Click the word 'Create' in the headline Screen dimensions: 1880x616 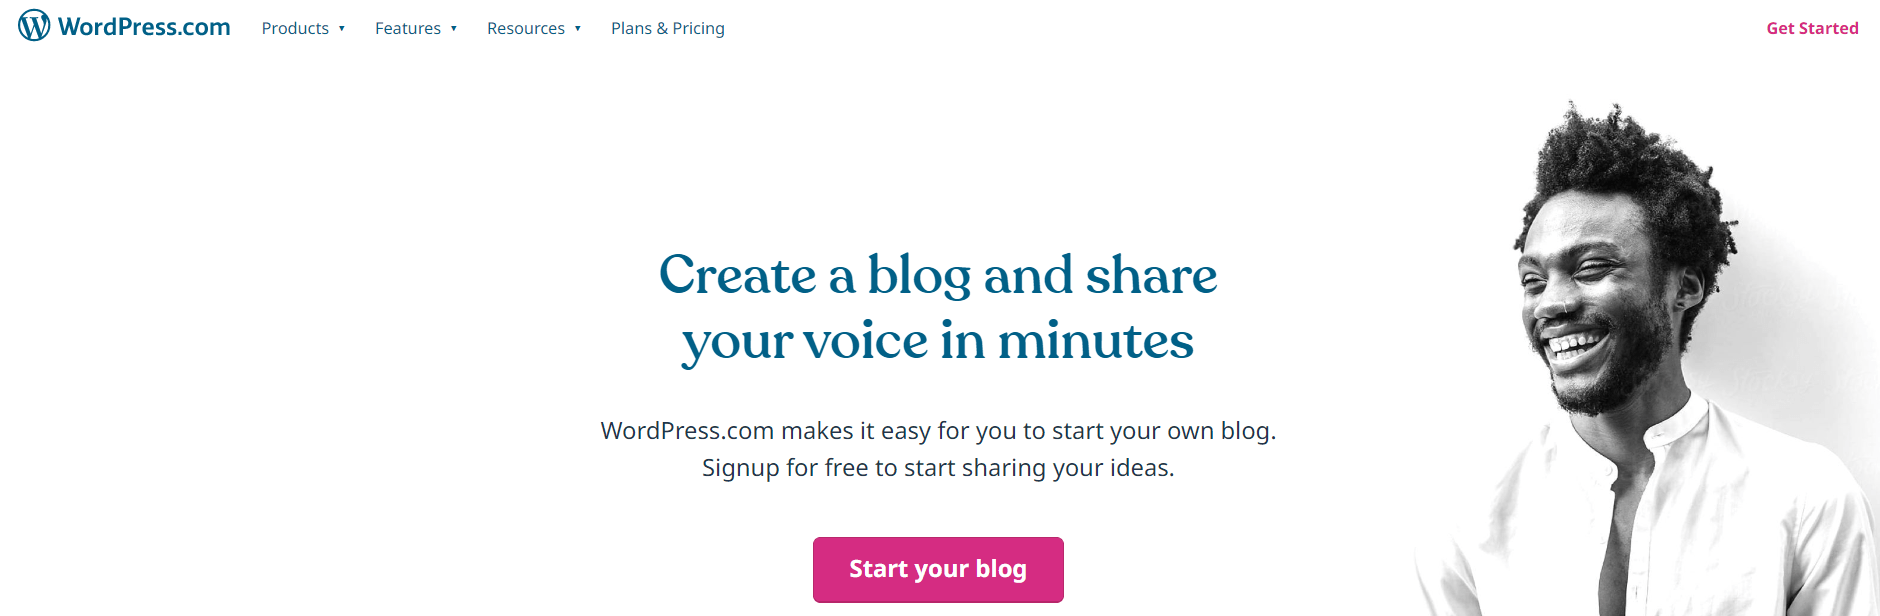[x=738, y=275]
